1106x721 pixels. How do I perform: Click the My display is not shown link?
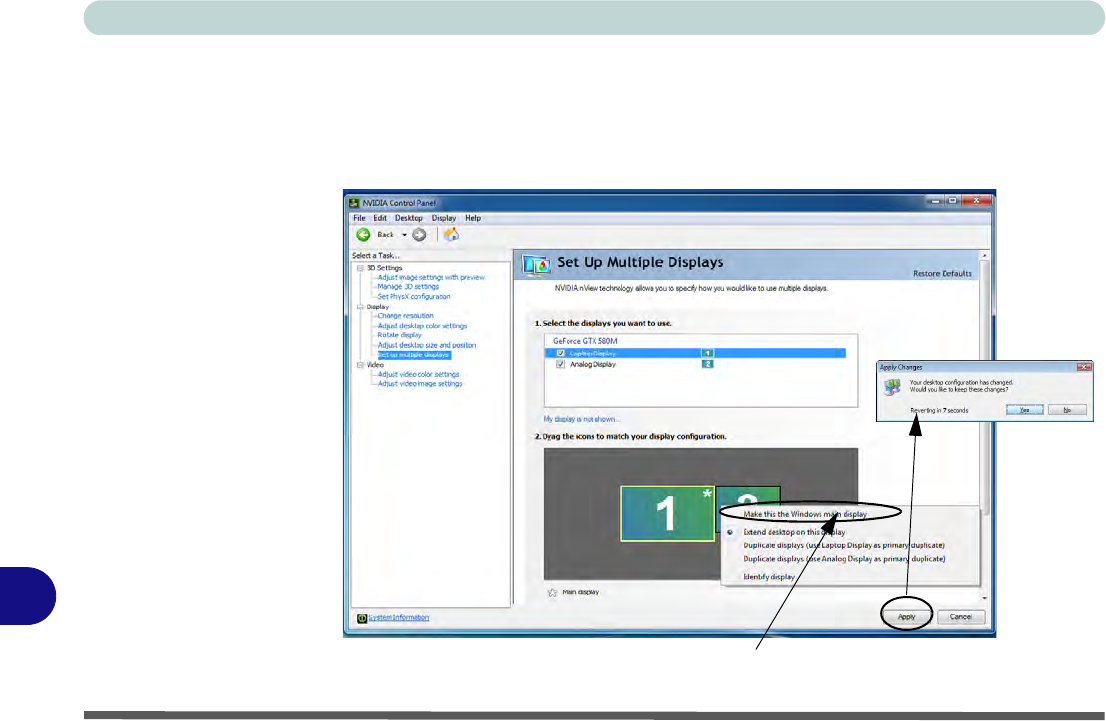point(582,419)
